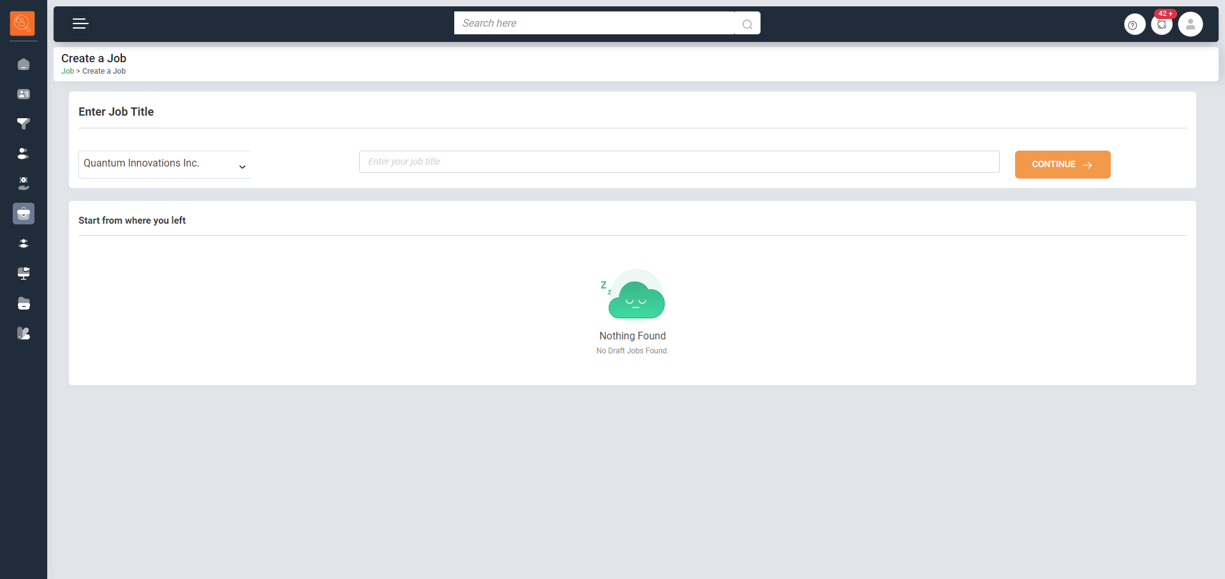Image resolution: width=1225 pixels, height=579 pixels.
Task: Open the home icon in sidebar
Action: pos(23,64)
